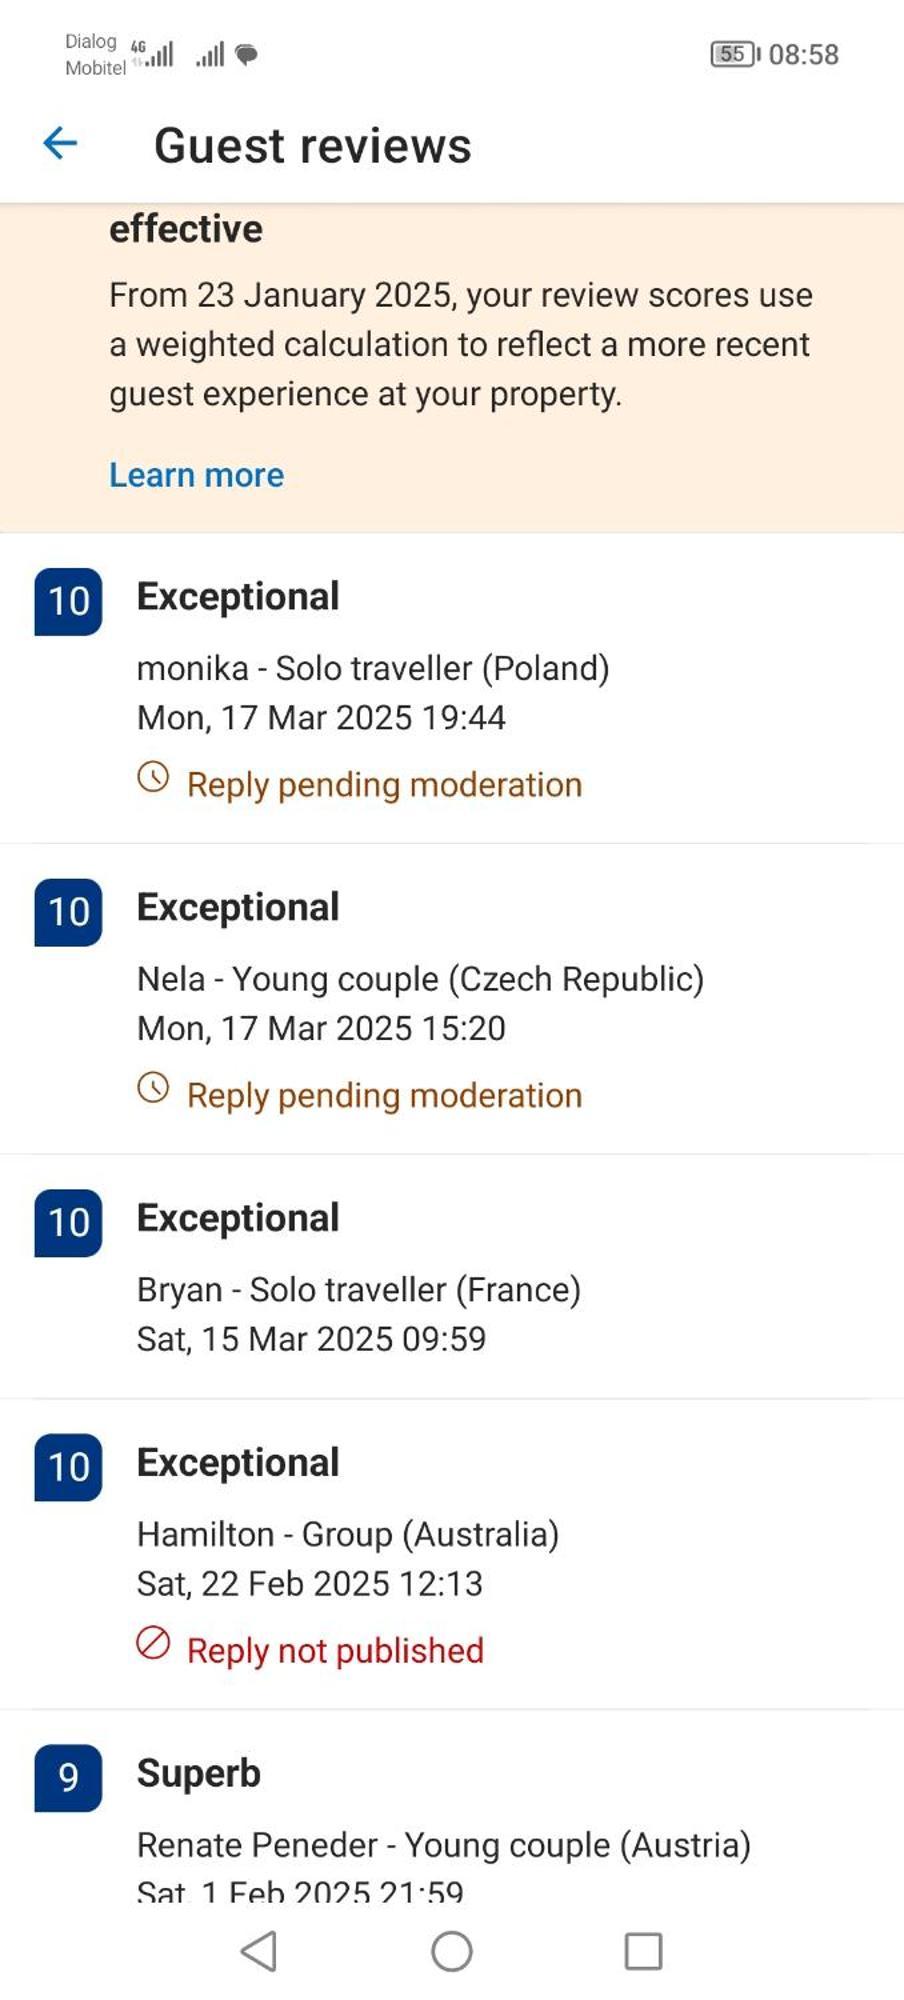Tap the score 10 badge for monika's review
The image size is (904, 2000).
(x=68, y=602)
